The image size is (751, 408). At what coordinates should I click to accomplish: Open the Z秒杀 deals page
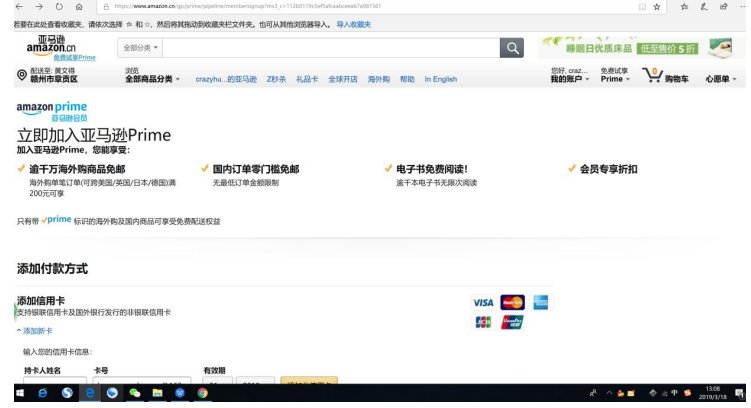tap(276, 79)
